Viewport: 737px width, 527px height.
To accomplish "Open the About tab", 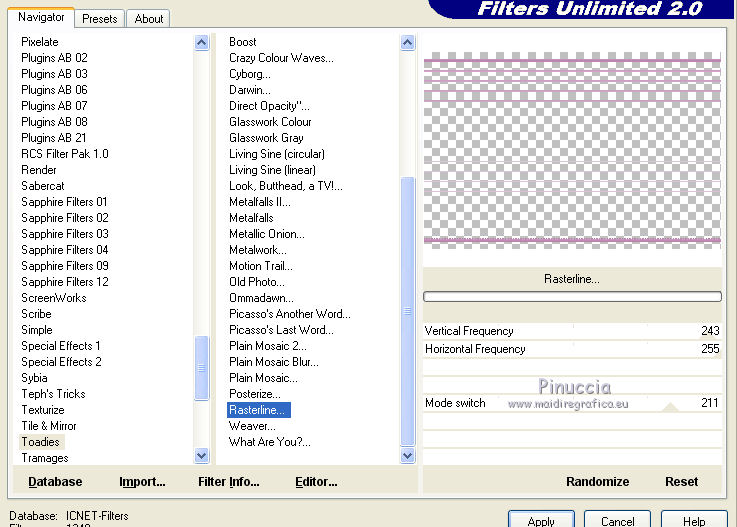I will tap(149, 19).
